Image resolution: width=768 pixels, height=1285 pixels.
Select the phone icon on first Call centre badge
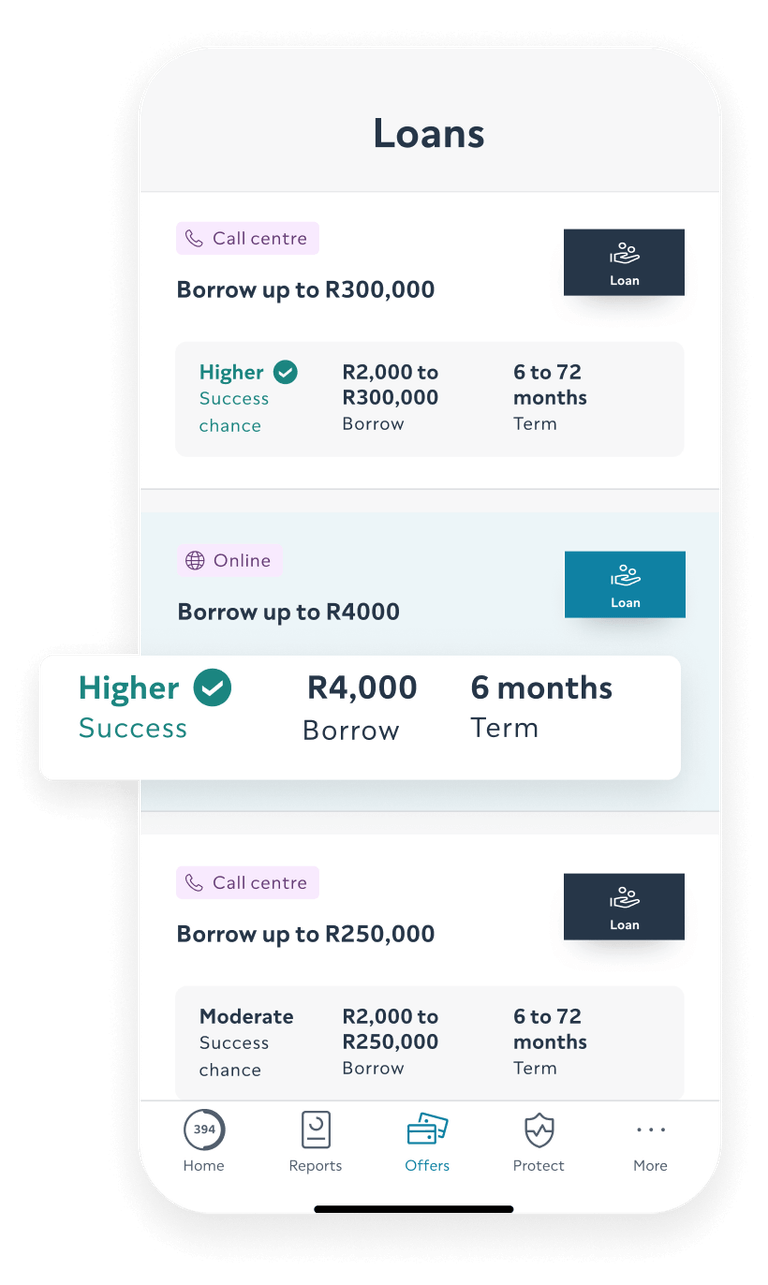point(196,238)
